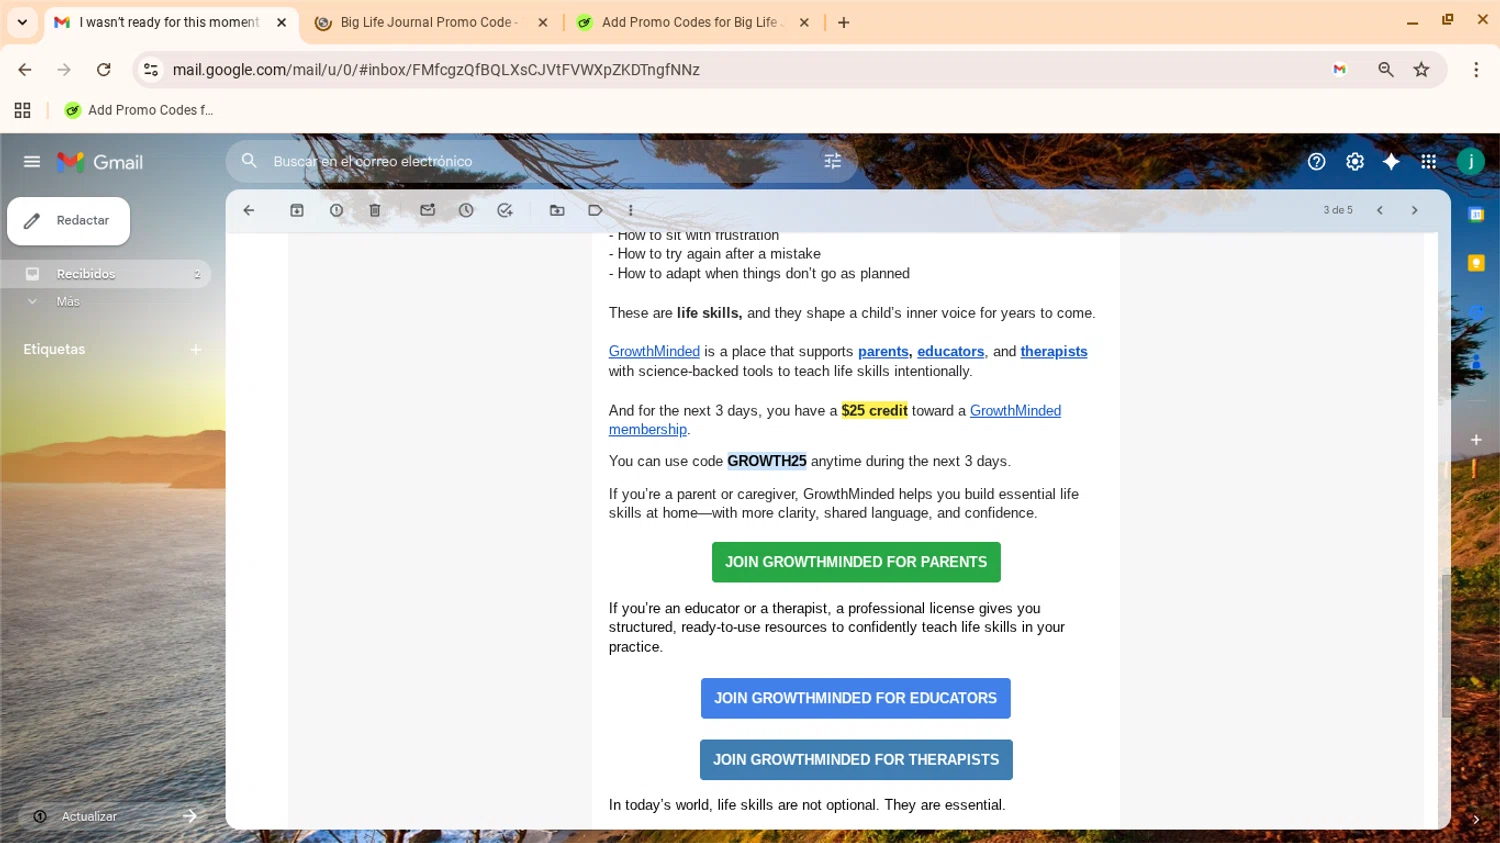Follow the parents link
Viewport: 1500px width, 843px height.
coord(883,352)
